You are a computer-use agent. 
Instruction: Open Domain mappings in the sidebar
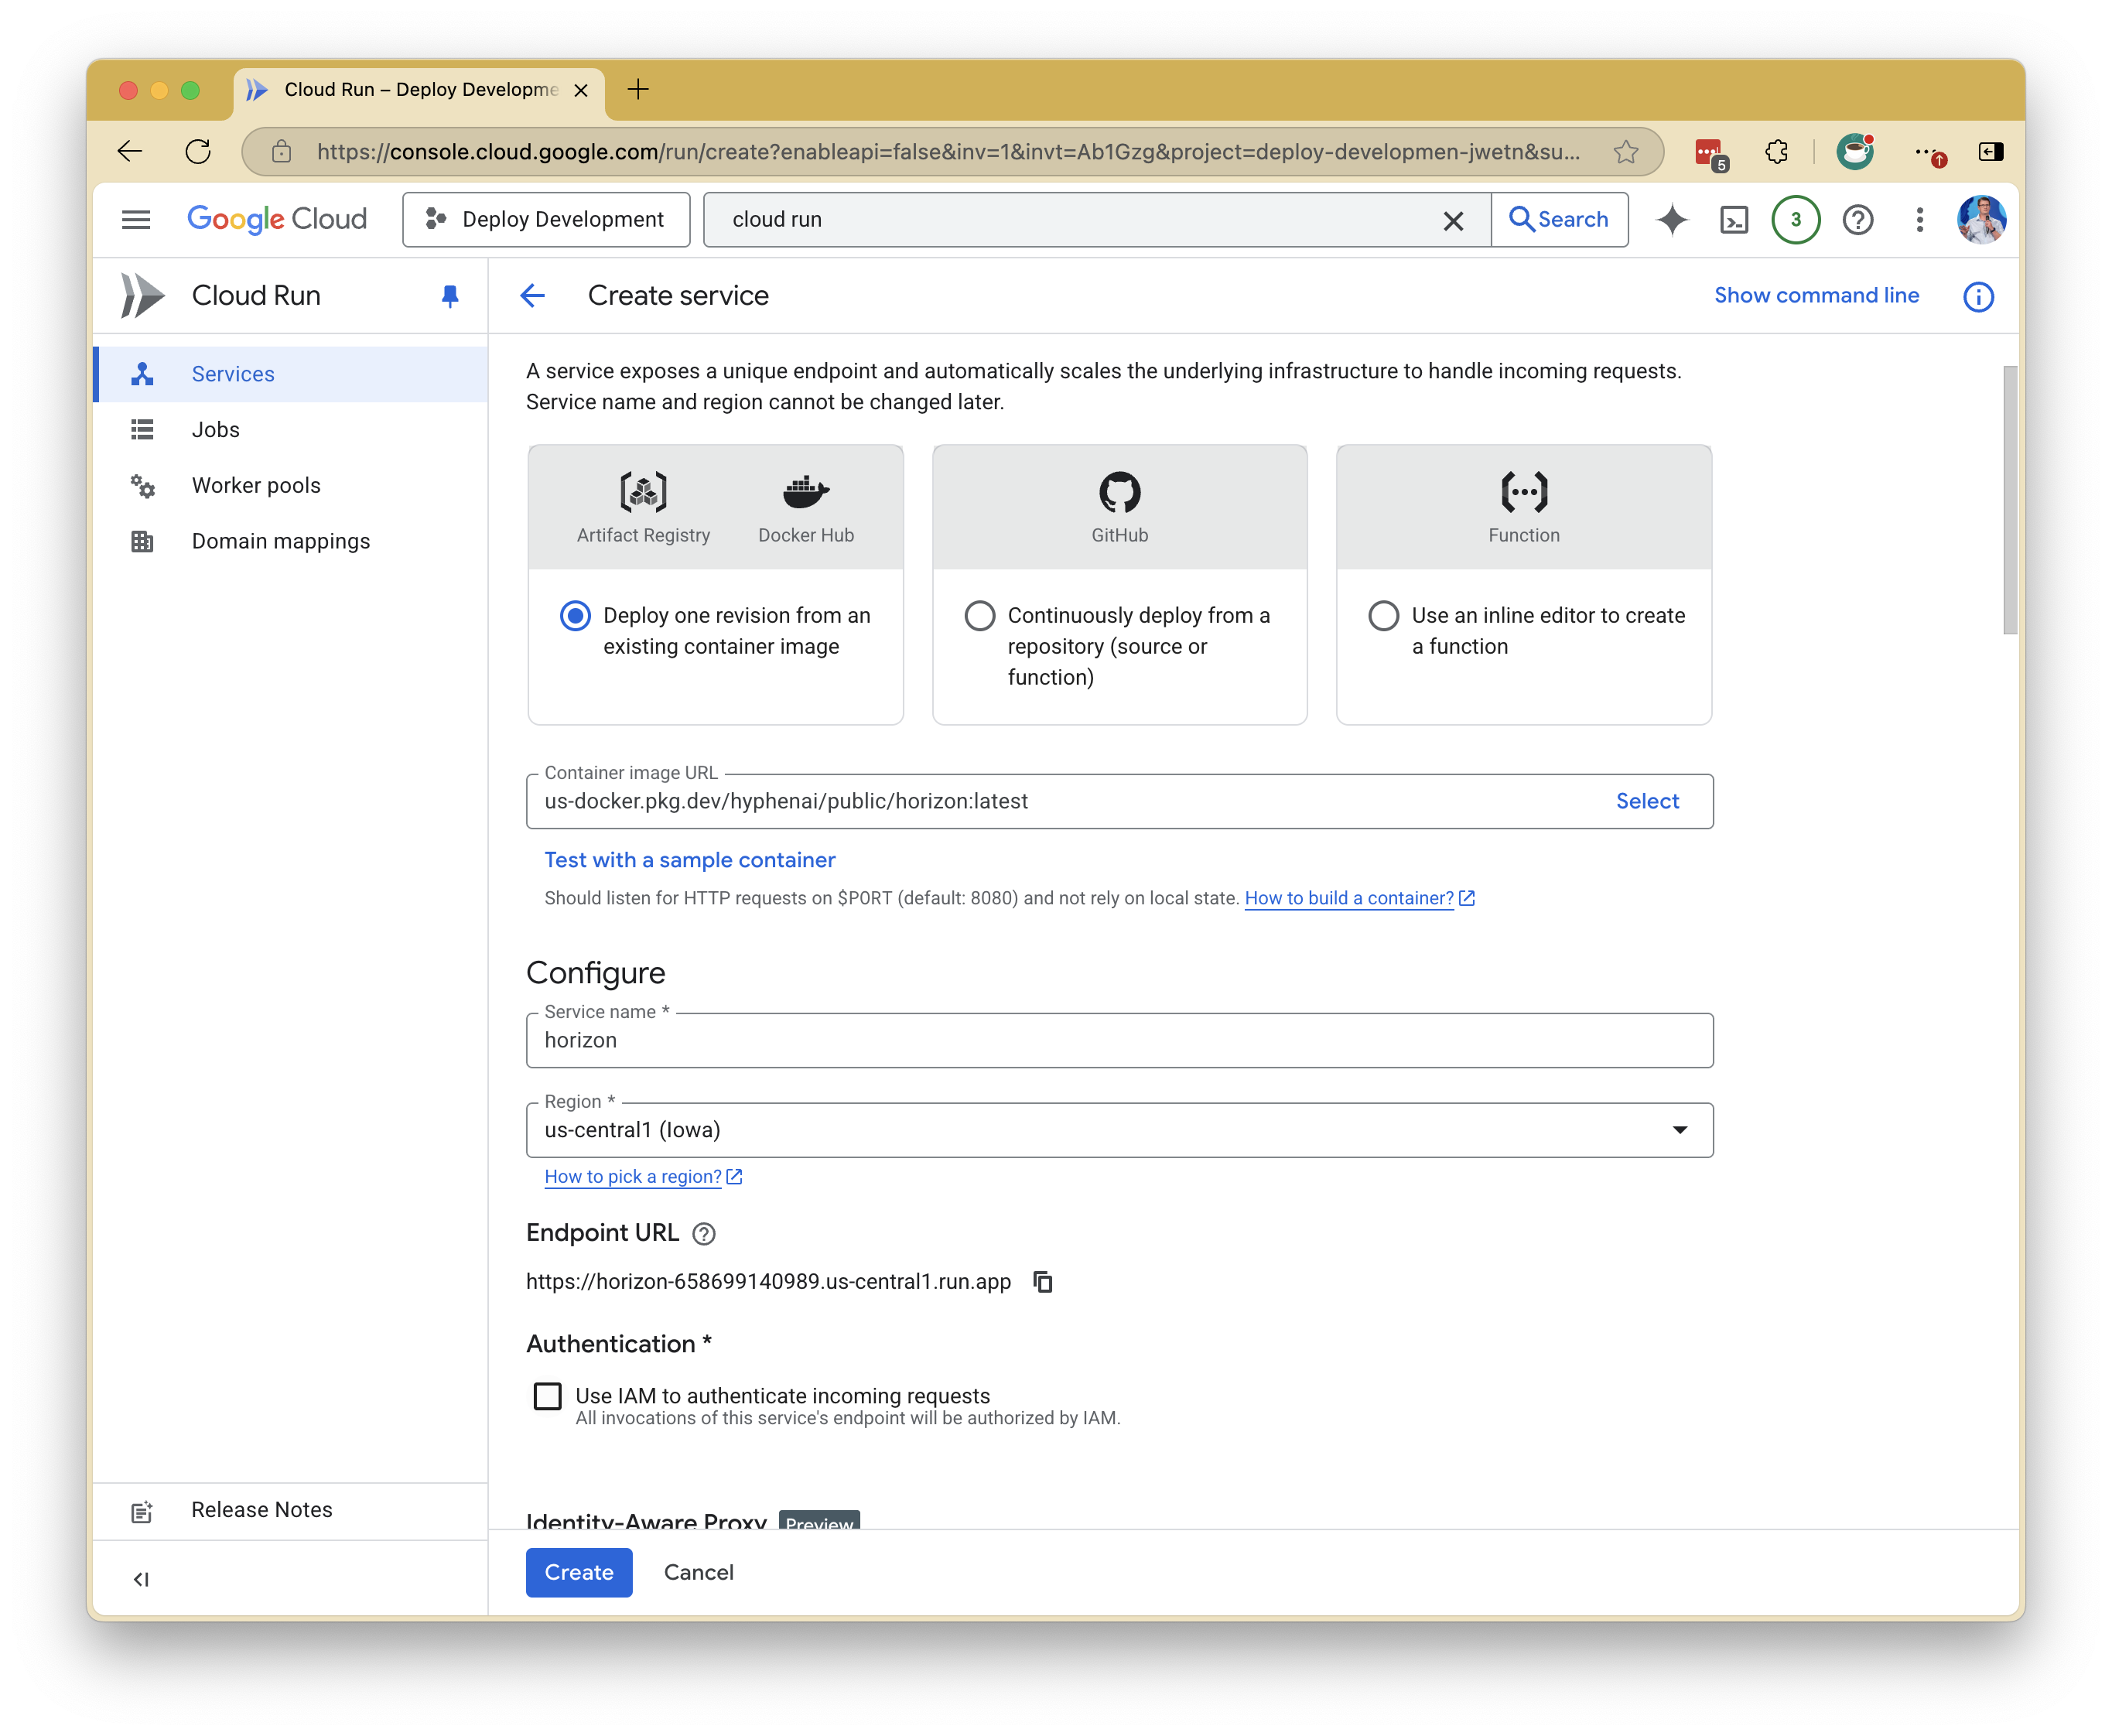tap(290, 541)
